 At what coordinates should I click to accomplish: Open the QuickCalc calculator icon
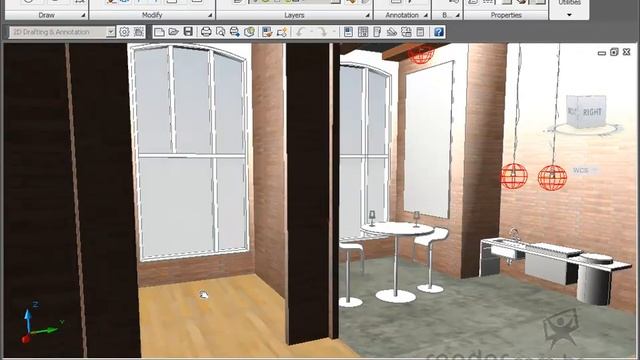point(420,32)
